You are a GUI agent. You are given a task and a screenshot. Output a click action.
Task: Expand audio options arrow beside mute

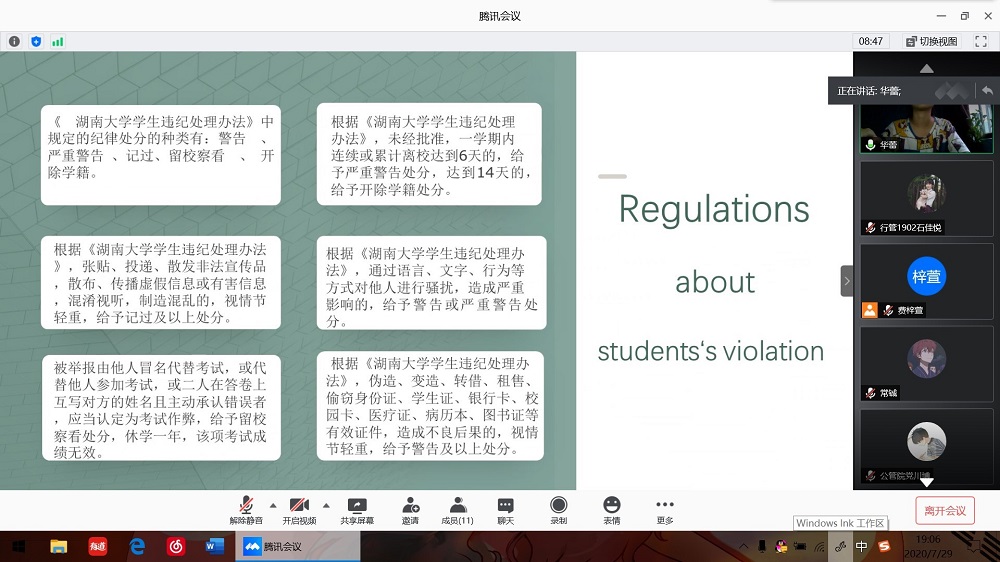[x=273, y=505]
